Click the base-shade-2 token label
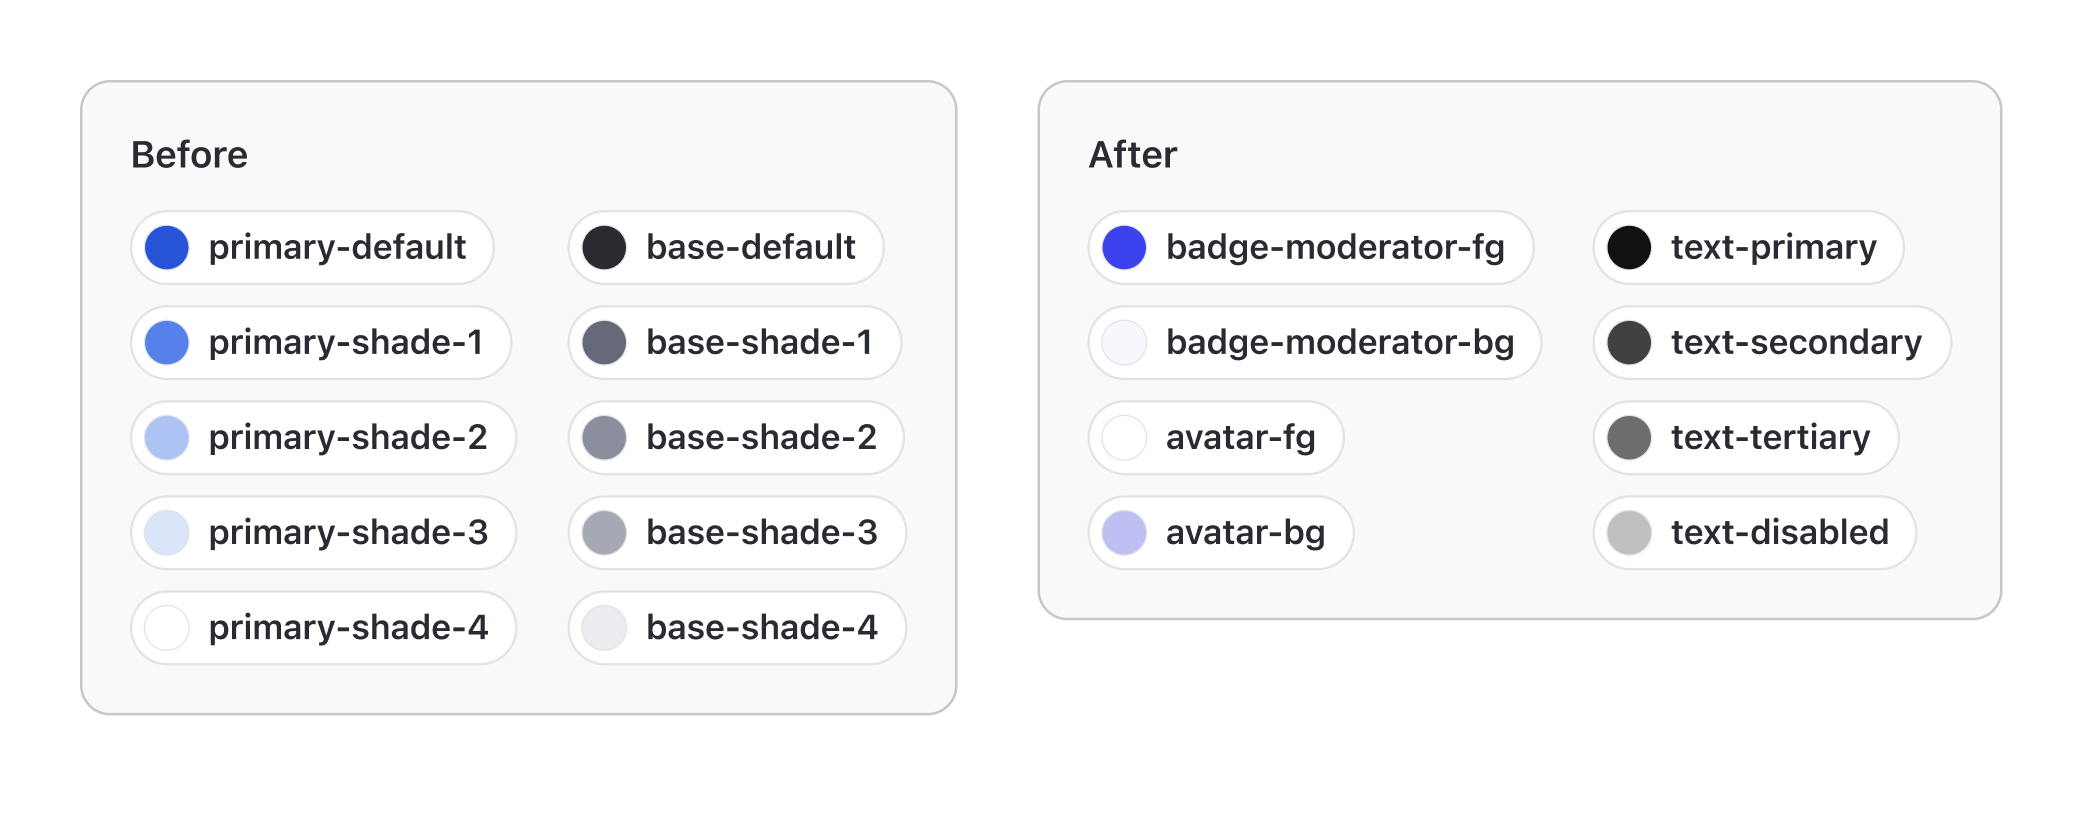Viewport: 2083px width, 813px height. point(761,438)
